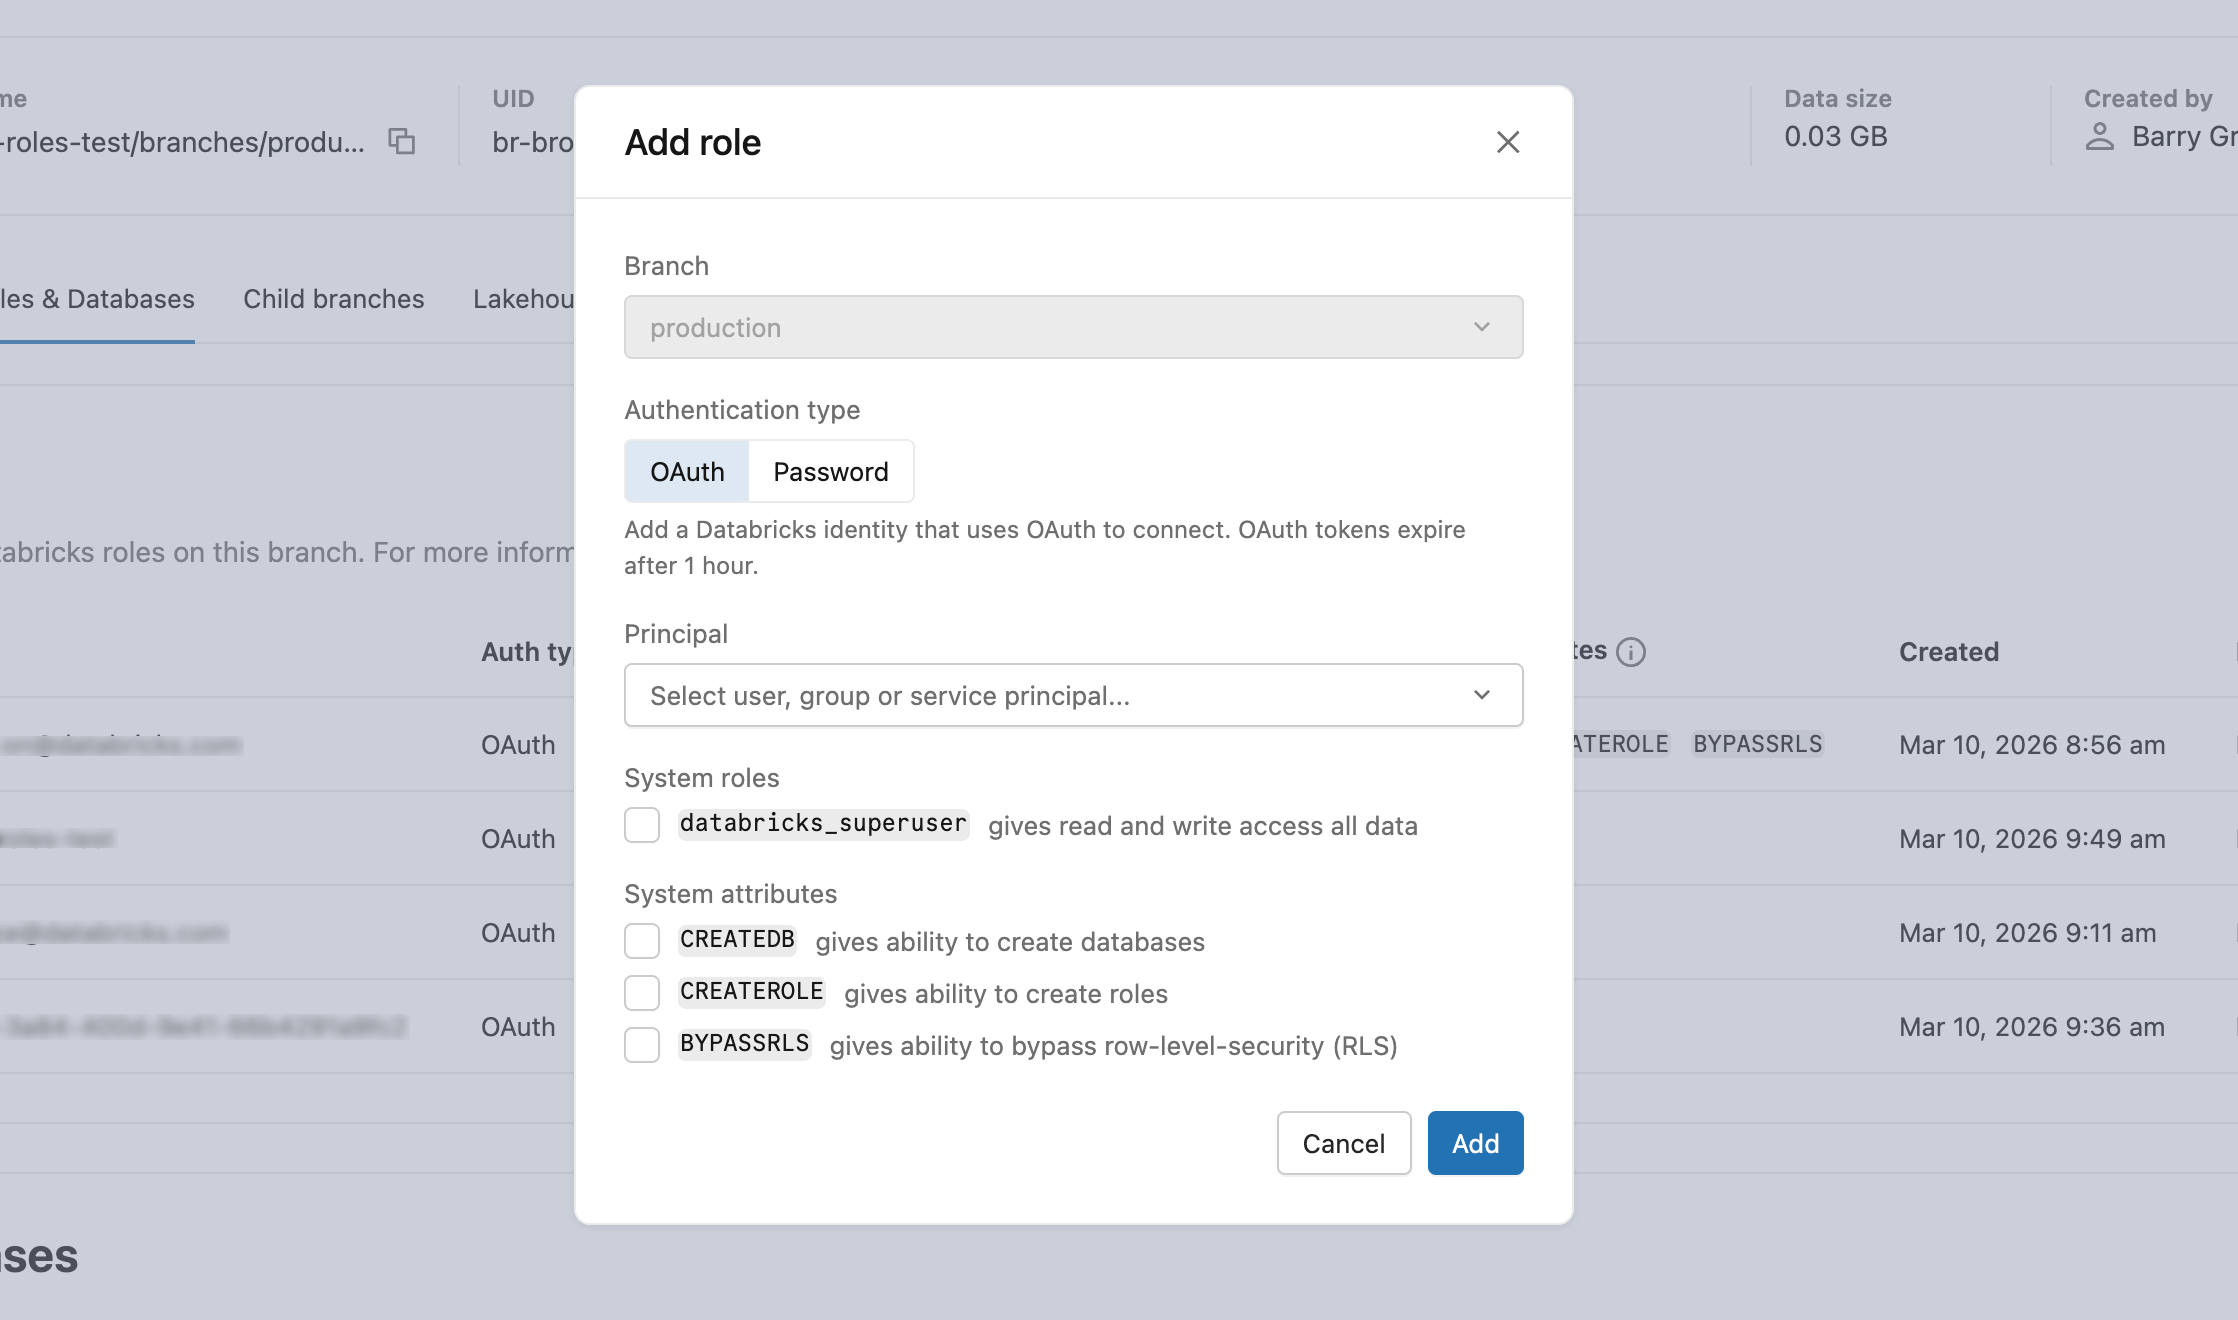Copy the branch path with the copy icon
The height and width of the screenshot is (1320, 2238).
(x=402, y=142)
